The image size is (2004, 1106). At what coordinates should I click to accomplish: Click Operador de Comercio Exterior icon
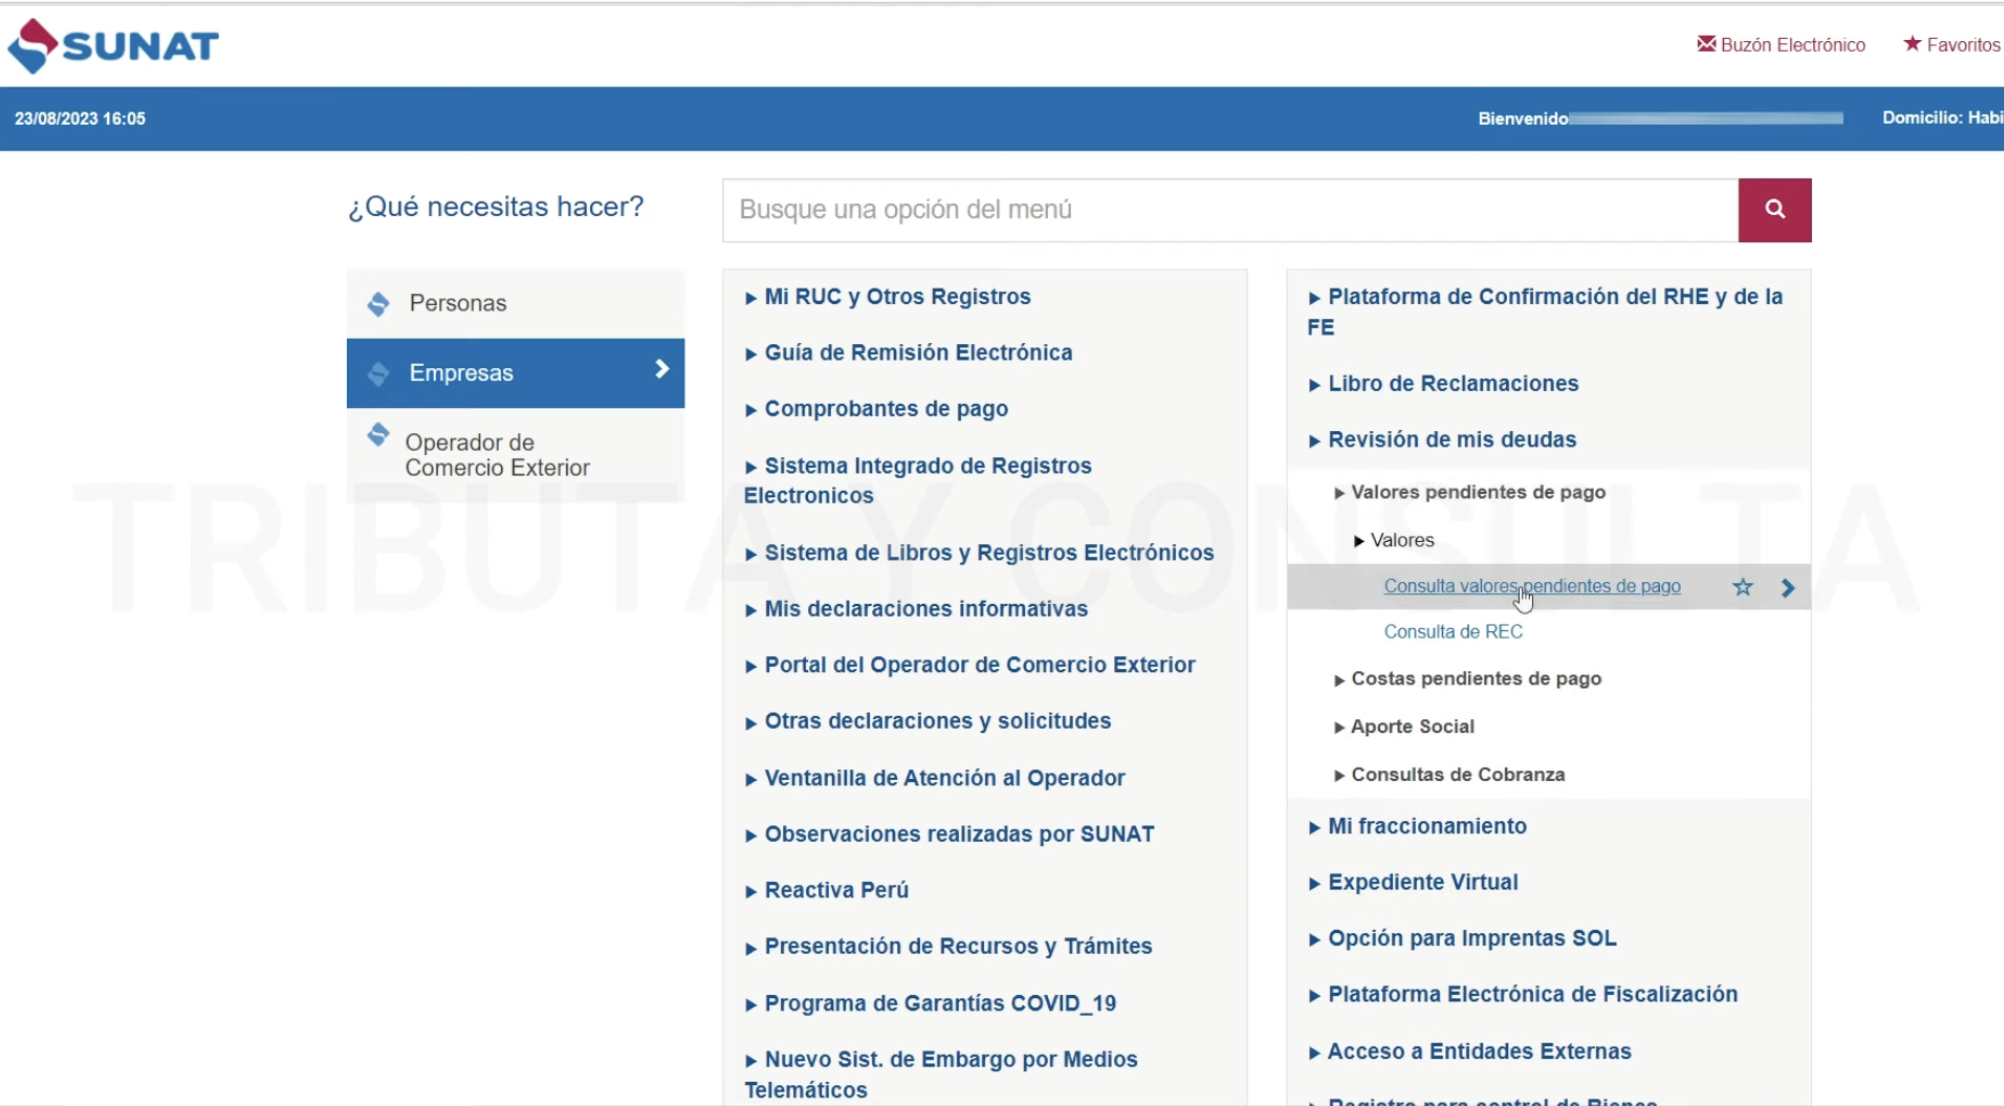pos(378,435)
